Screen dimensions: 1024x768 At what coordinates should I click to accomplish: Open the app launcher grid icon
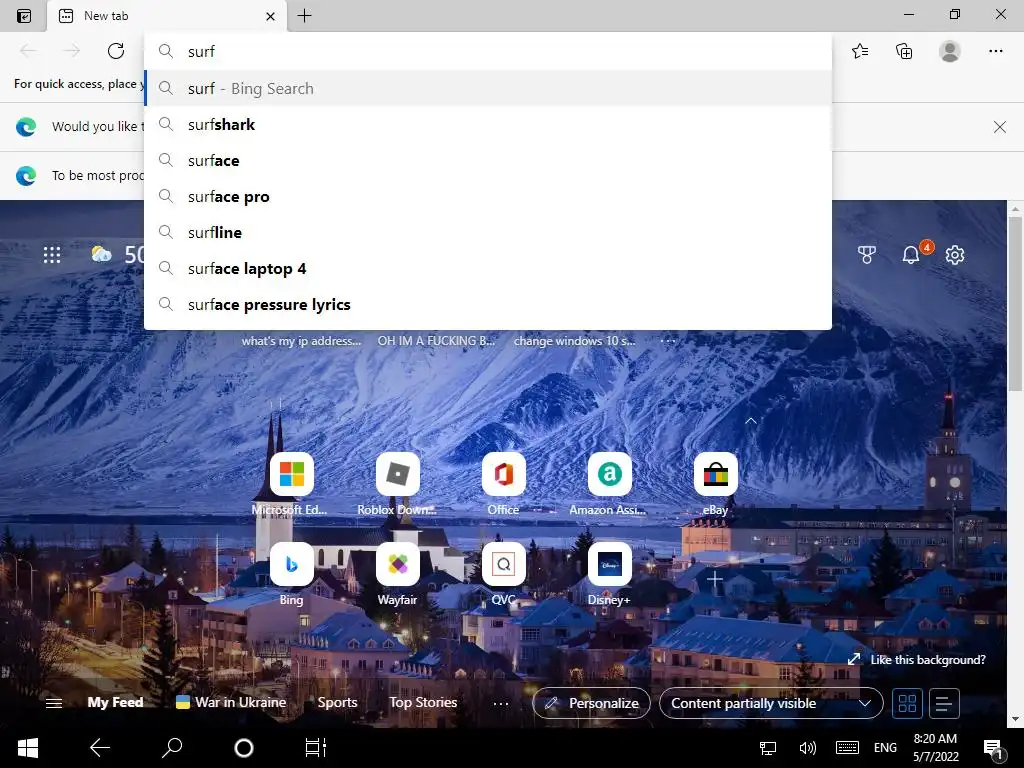pyautogui.click(x=52, y=255)
